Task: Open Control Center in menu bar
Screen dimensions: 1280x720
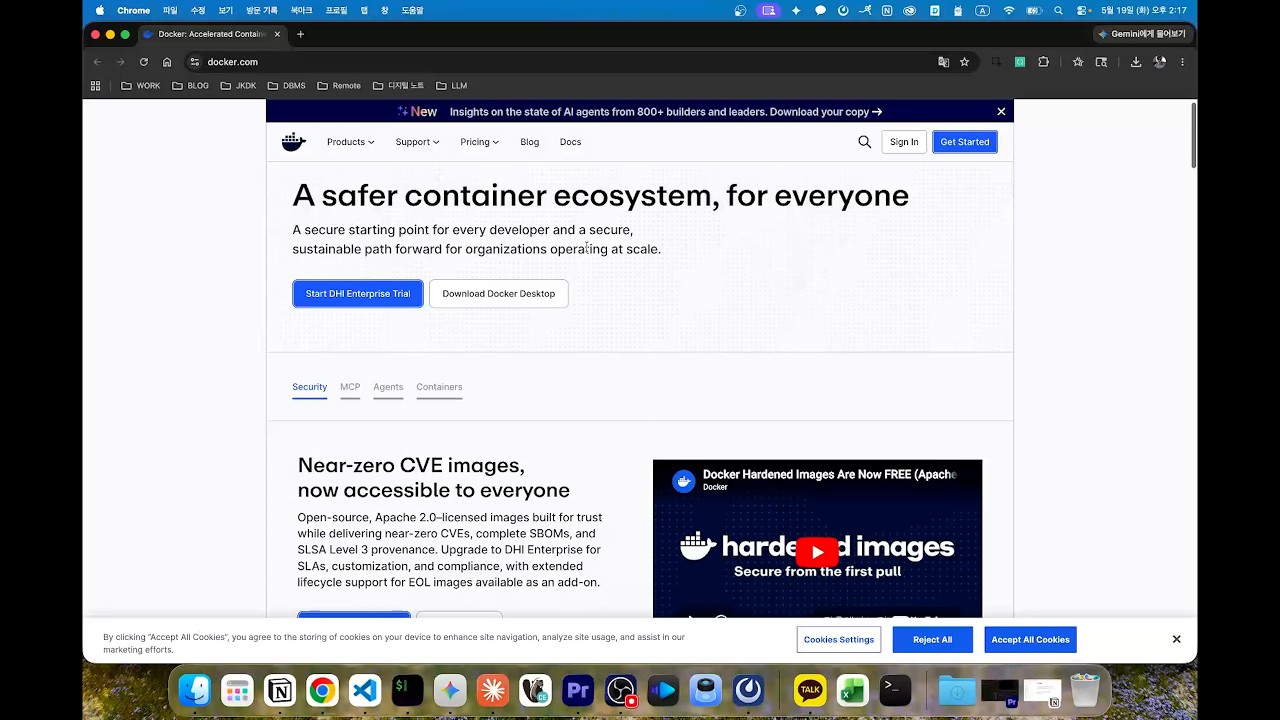Action: [x=1083, y=10]
